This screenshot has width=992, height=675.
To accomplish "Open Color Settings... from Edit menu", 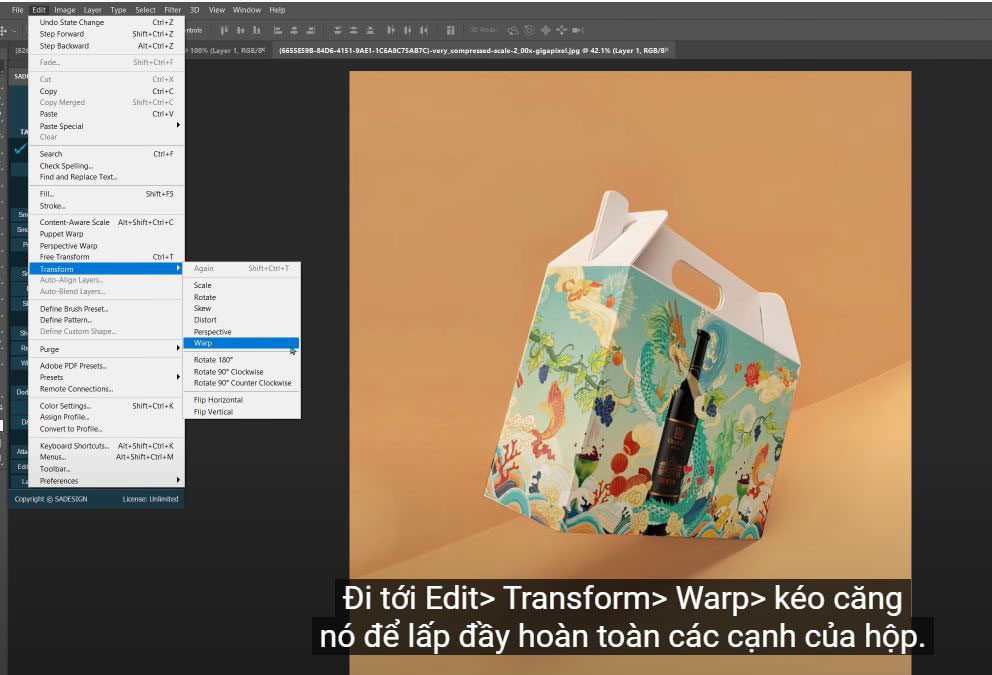I will point(106,406).
